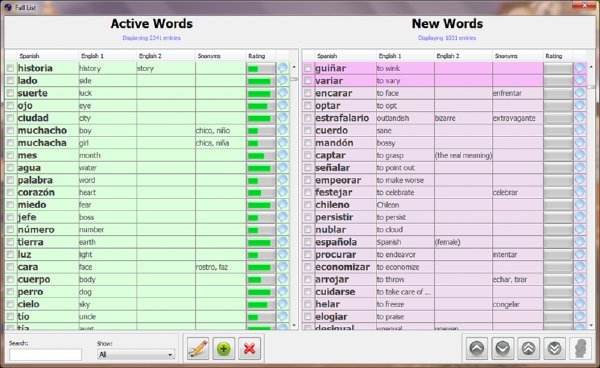
Task: Click the pencil edit word icon
Action: pyautogui.click(x=198, y=348)
